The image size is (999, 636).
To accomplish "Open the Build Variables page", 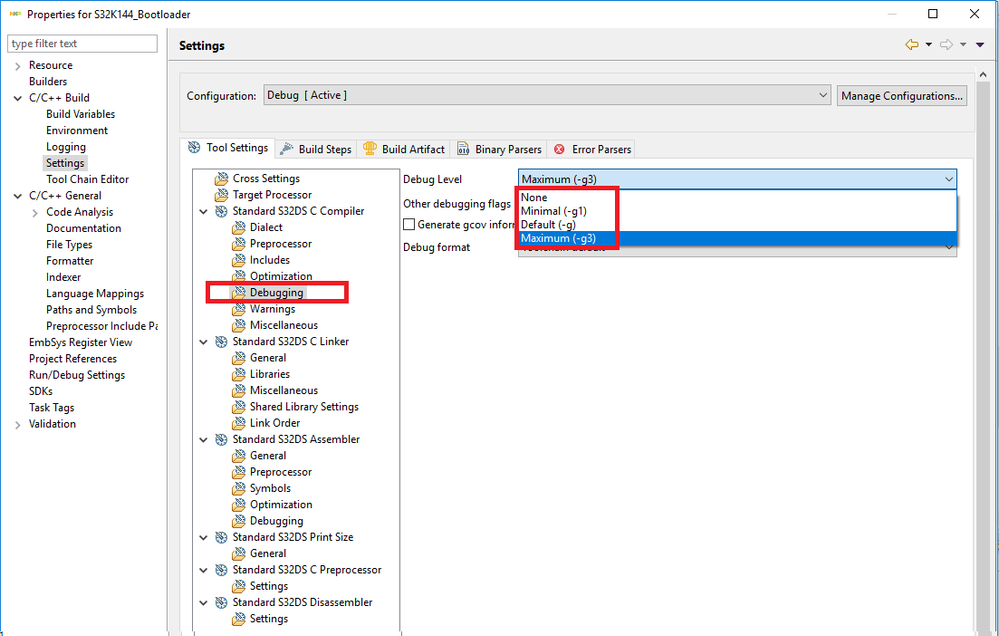I will (80, 114).
